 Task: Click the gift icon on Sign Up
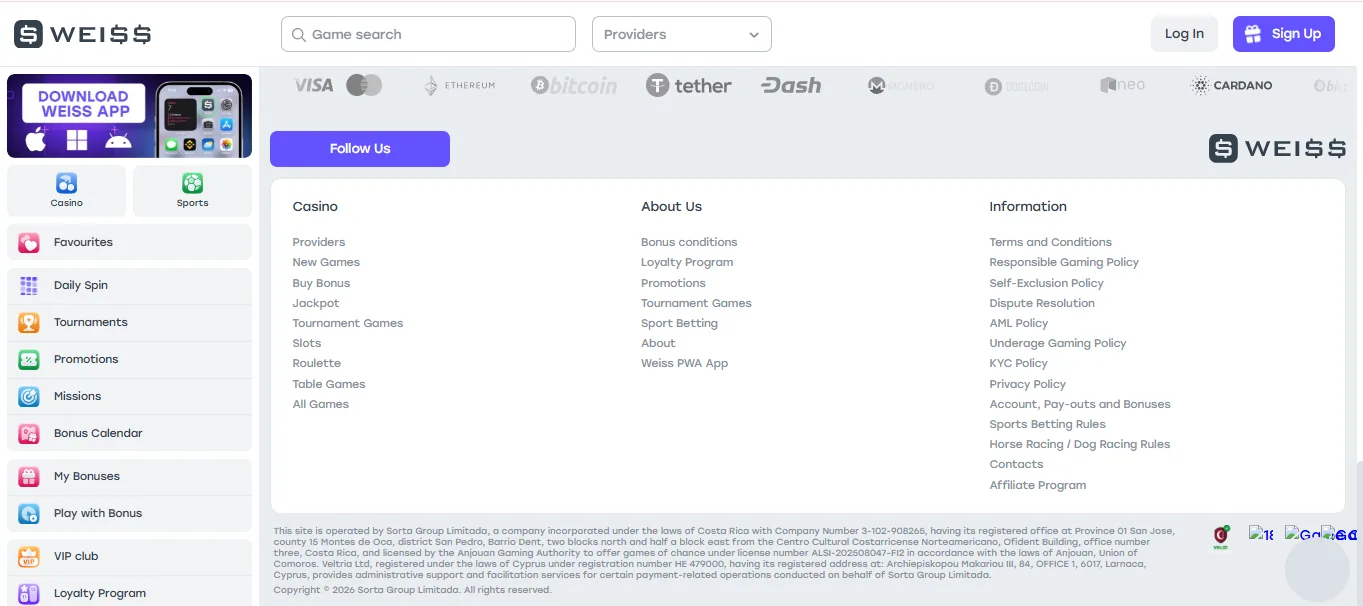click(1254, 34)
